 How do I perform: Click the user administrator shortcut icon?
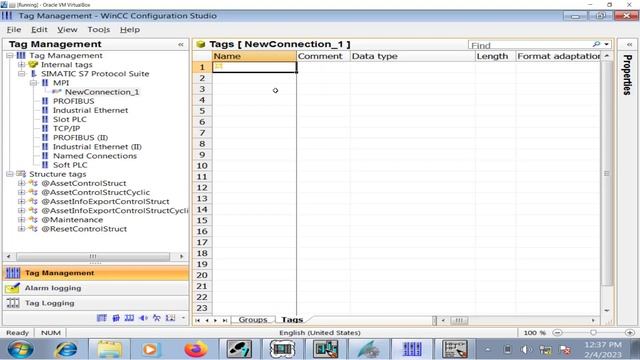157,318
